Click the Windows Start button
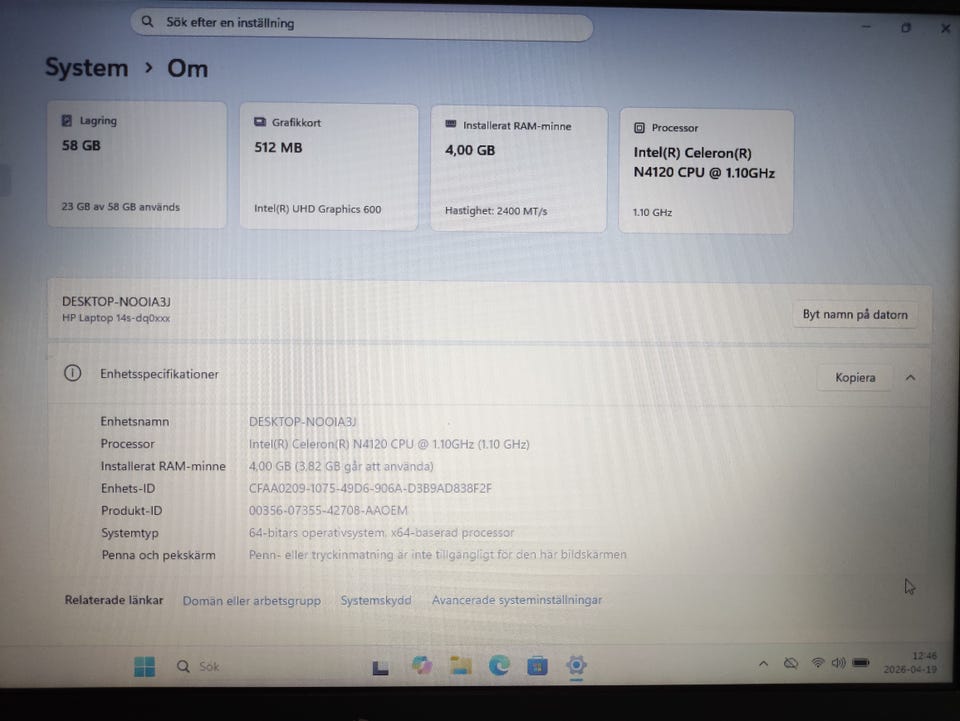This screenshot has height=721, width=960. coord(144,667)
